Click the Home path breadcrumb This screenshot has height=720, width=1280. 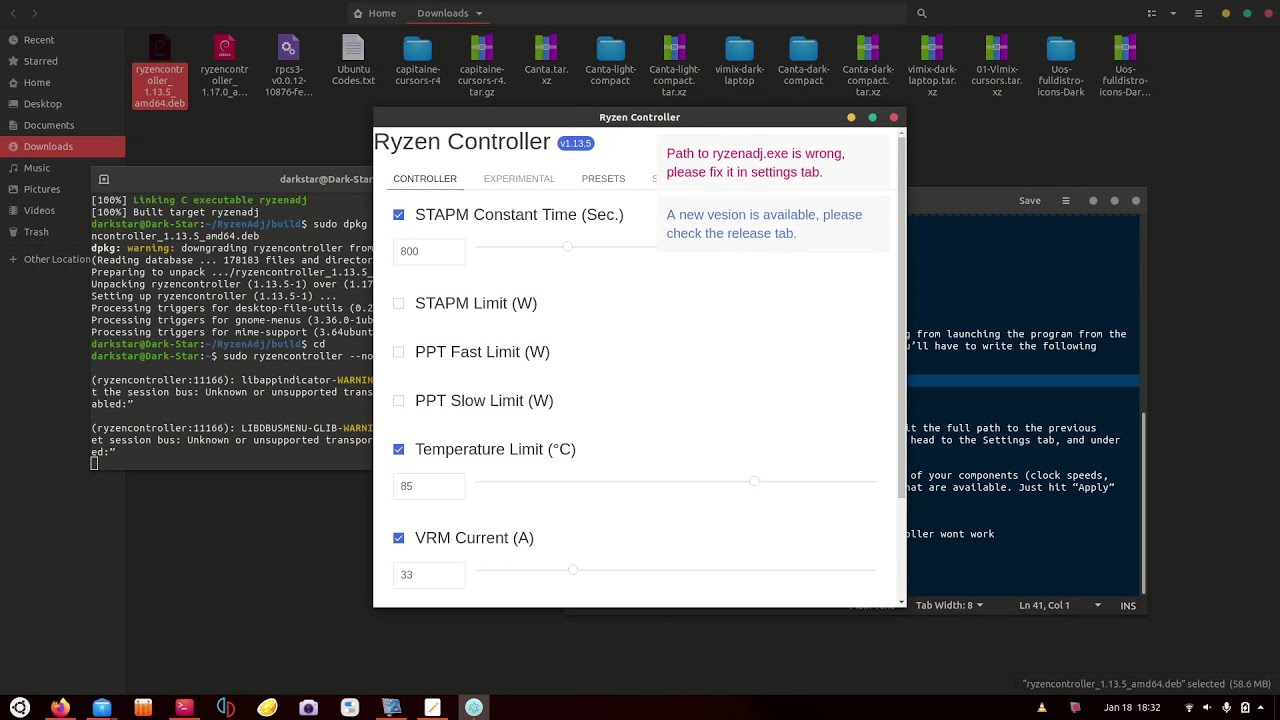point(375,13)
